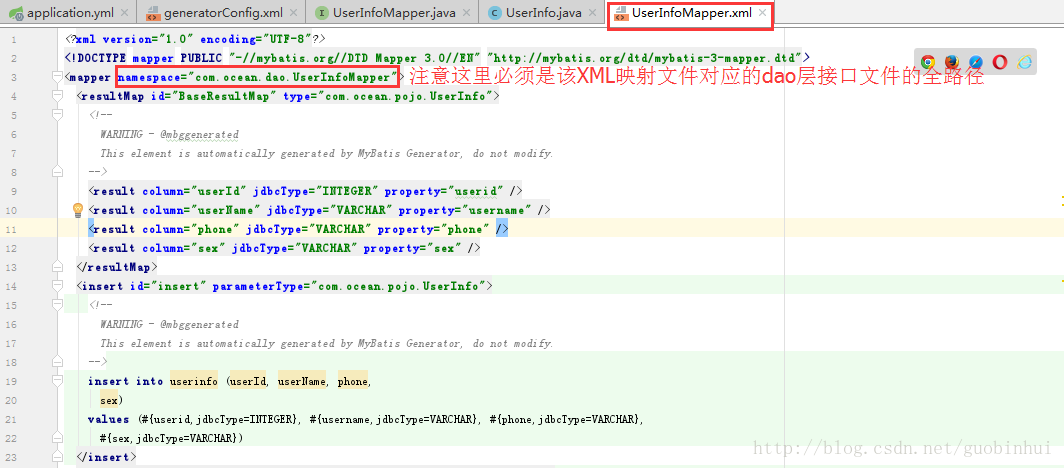Image resolution: width=1064 pixels, height=468 pixels.
Task: Click the values keyword on line 21
Action: (108, 419)
